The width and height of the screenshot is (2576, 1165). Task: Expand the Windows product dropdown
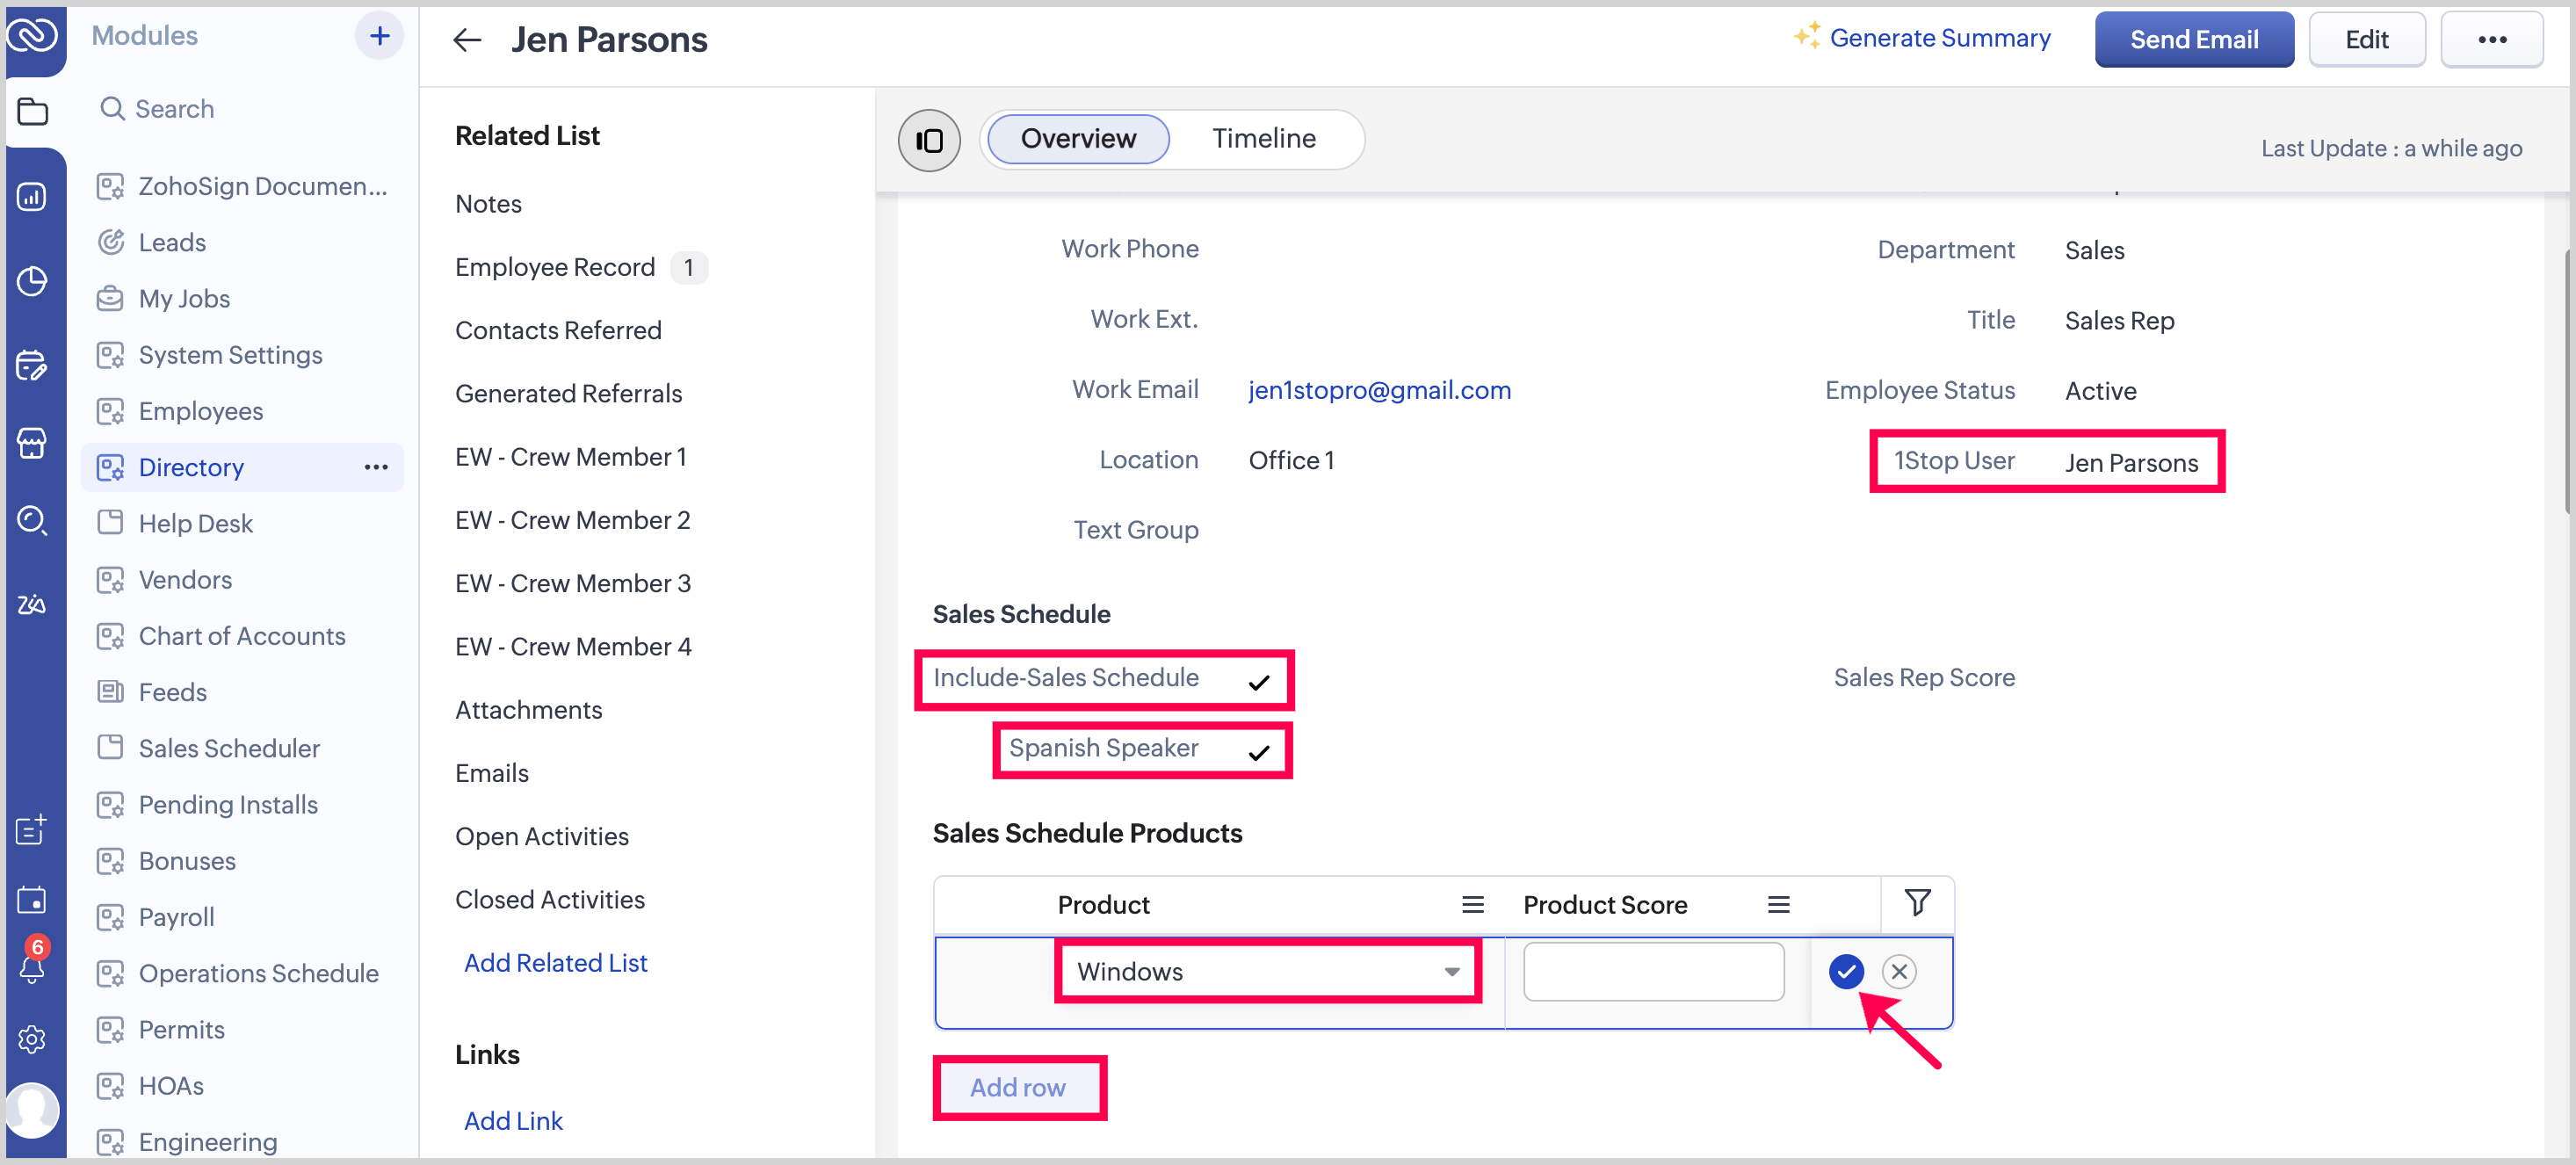click(x=1450, y=972)
